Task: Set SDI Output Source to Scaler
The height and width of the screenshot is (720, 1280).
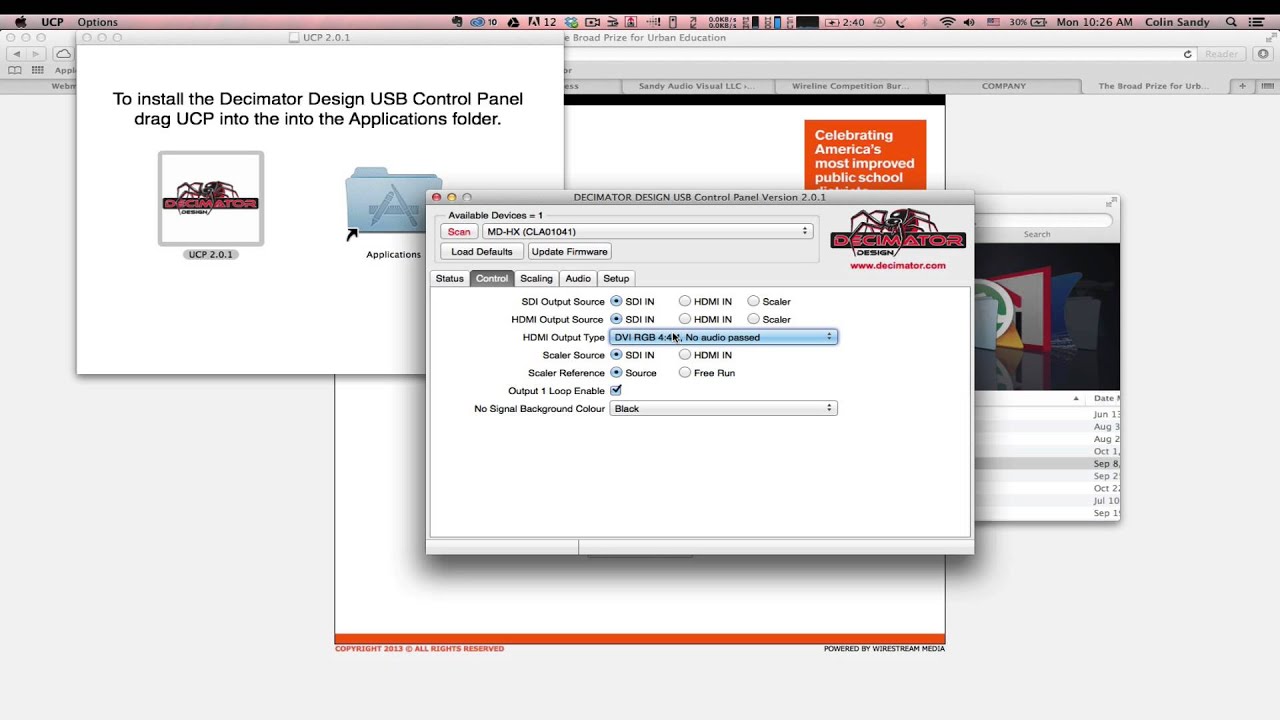Action: tap(753, 301)
